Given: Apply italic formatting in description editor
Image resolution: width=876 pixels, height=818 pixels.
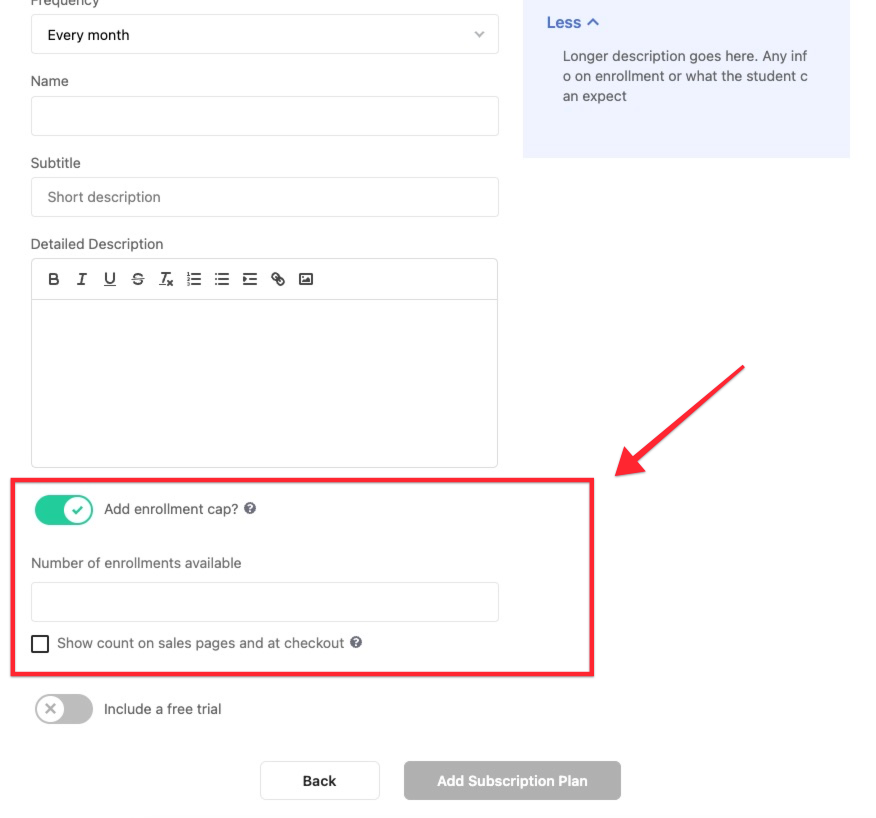Looking at the screenshot, I should pos(82,279).
